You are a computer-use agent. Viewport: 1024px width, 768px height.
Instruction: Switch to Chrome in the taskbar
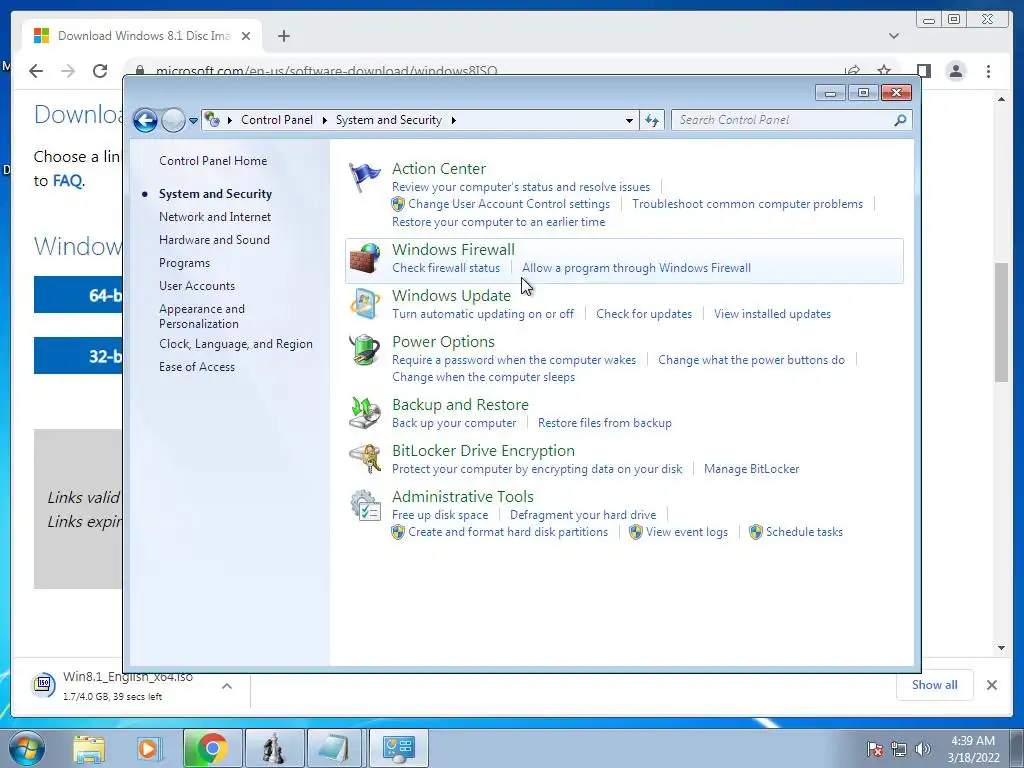pos(212,748)
